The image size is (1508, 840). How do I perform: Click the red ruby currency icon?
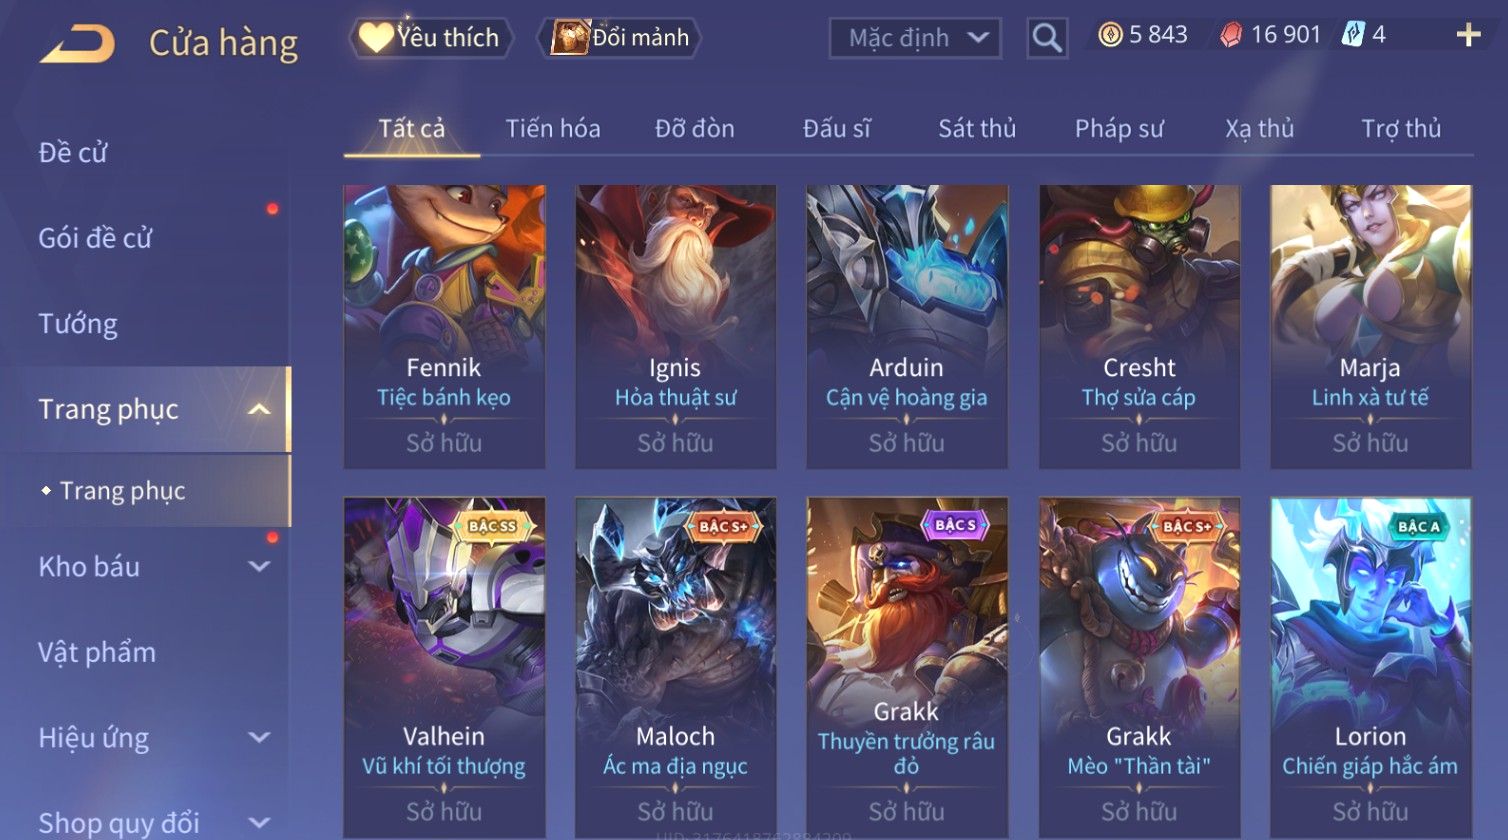(x=1231, y=35)
